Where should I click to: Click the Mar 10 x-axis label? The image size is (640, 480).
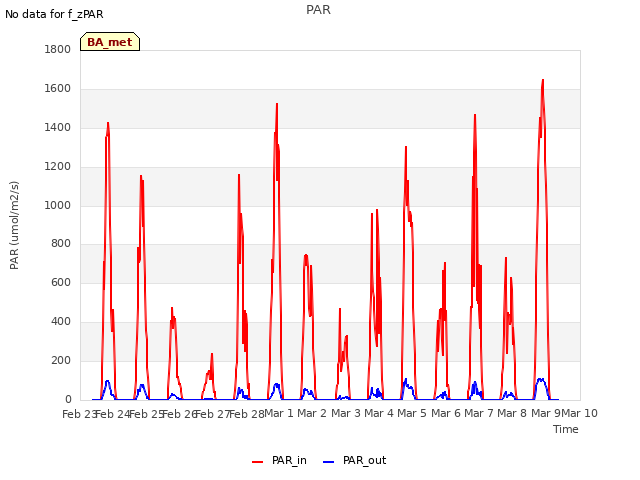click(580, 413)
